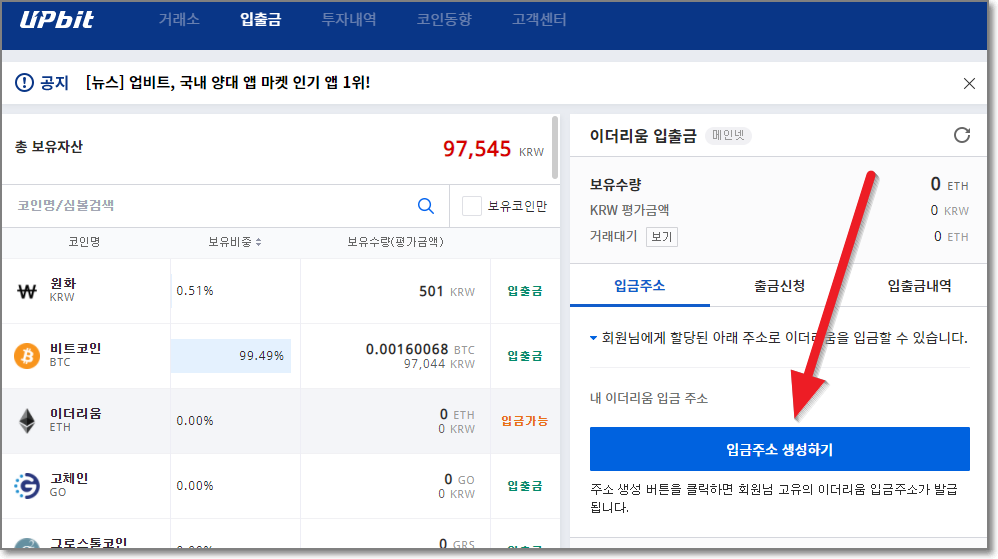Click the 99.49% holding ratio bar
The height and width of the screenshot is (559, 998).
pos(230,356)
